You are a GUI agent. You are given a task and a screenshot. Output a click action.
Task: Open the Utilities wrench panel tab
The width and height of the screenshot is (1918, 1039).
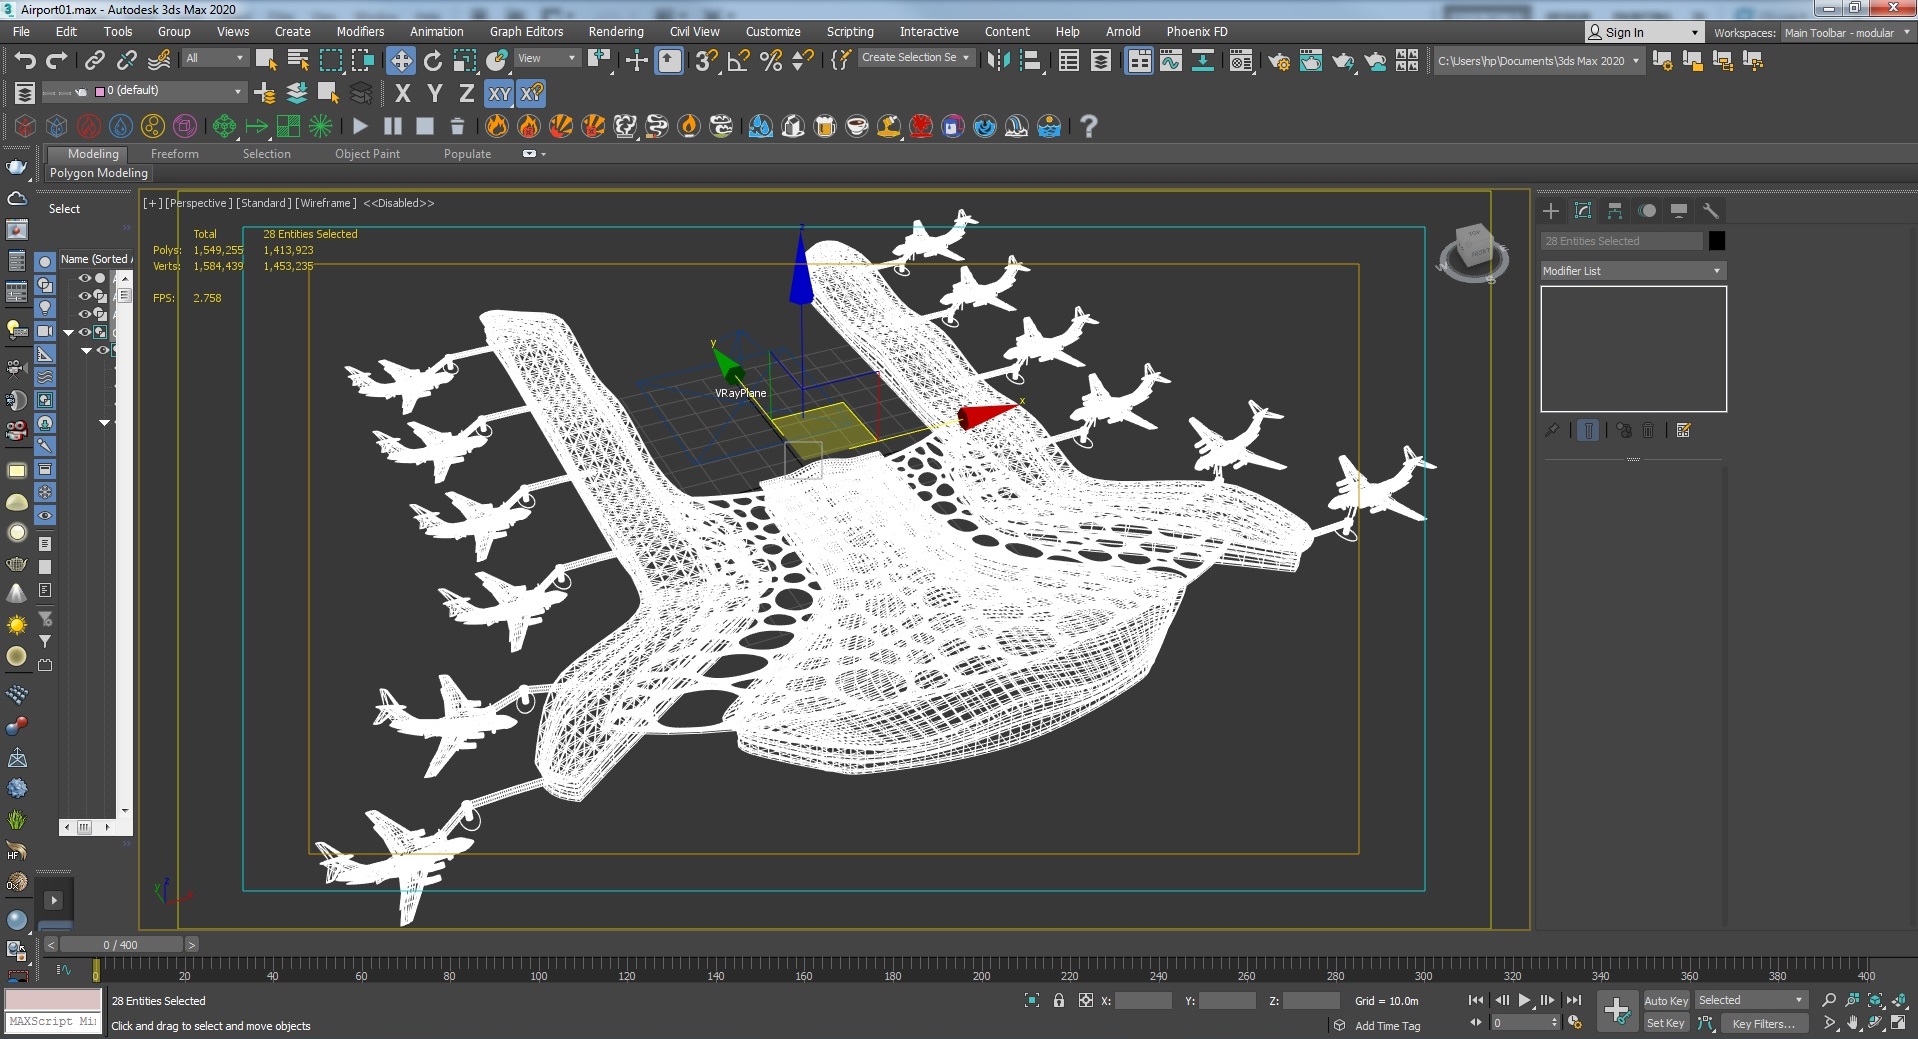1710,211
